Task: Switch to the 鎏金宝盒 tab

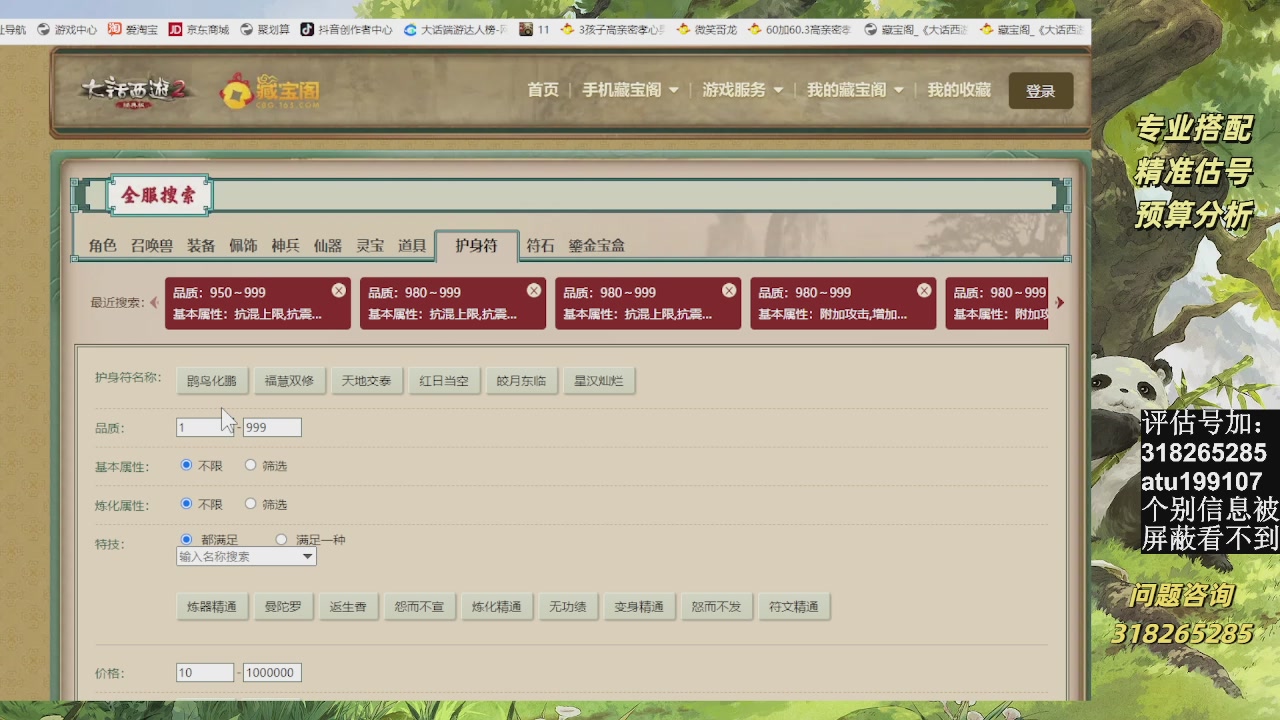Action: [x=597, y=245]
